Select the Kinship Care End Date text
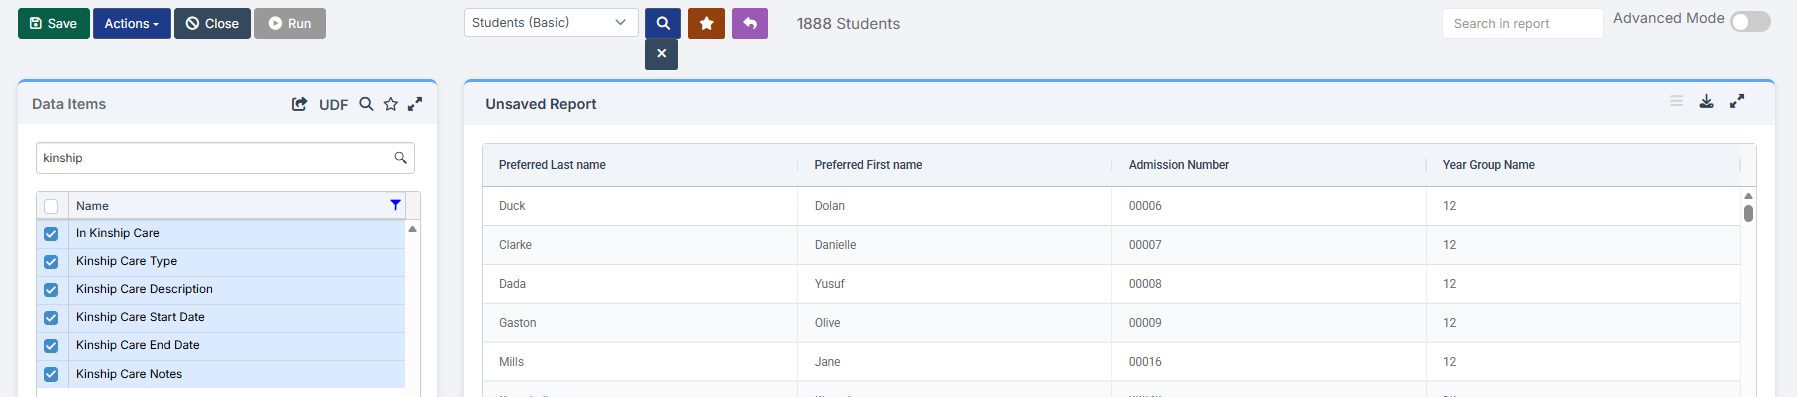Image resolution: width=1797 pixels, height=397 pixels. [x=138, y=345]
